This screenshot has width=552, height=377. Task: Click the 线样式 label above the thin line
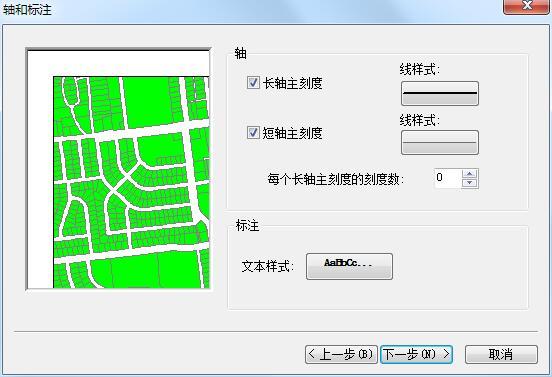click(x=420, y=120)
